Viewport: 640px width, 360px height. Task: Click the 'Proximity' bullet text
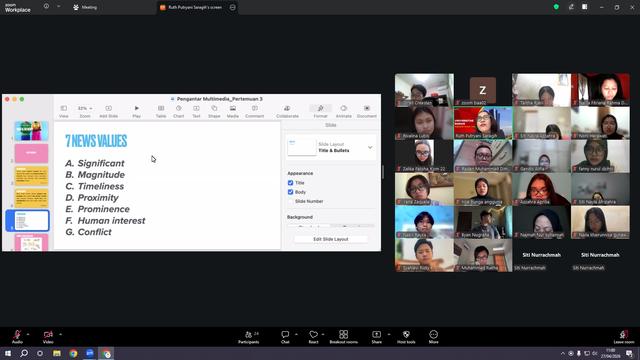tap(98, 198)
